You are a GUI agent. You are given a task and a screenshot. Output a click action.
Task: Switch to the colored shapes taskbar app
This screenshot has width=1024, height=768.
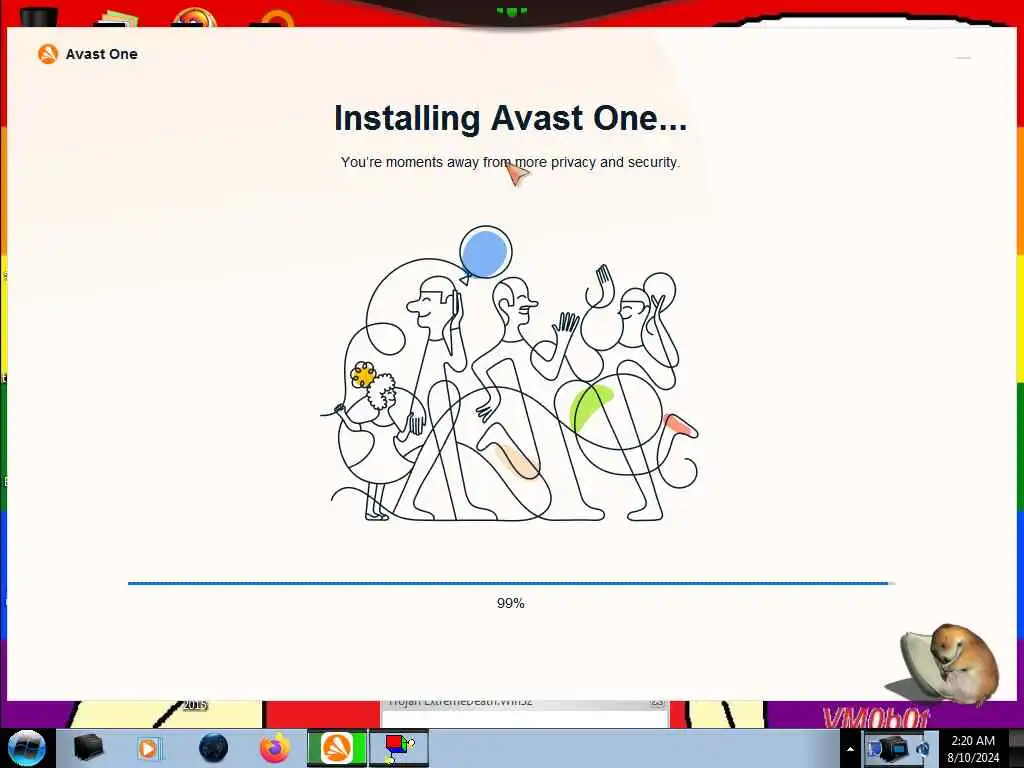(x=398, y=748)
